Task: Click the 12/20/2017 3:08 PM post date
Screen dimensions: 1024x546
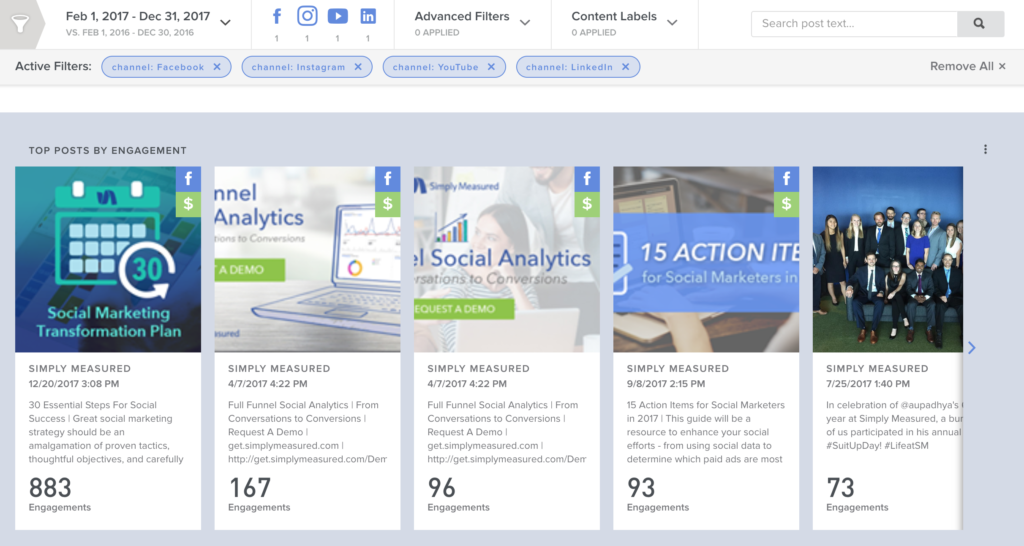Action: (x=74, y=384)
